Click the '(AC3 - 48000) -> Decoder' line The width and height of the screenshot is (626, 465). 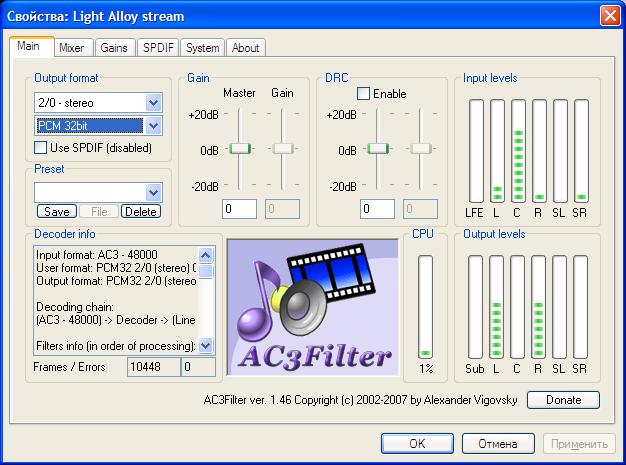(x=116, y=320)
